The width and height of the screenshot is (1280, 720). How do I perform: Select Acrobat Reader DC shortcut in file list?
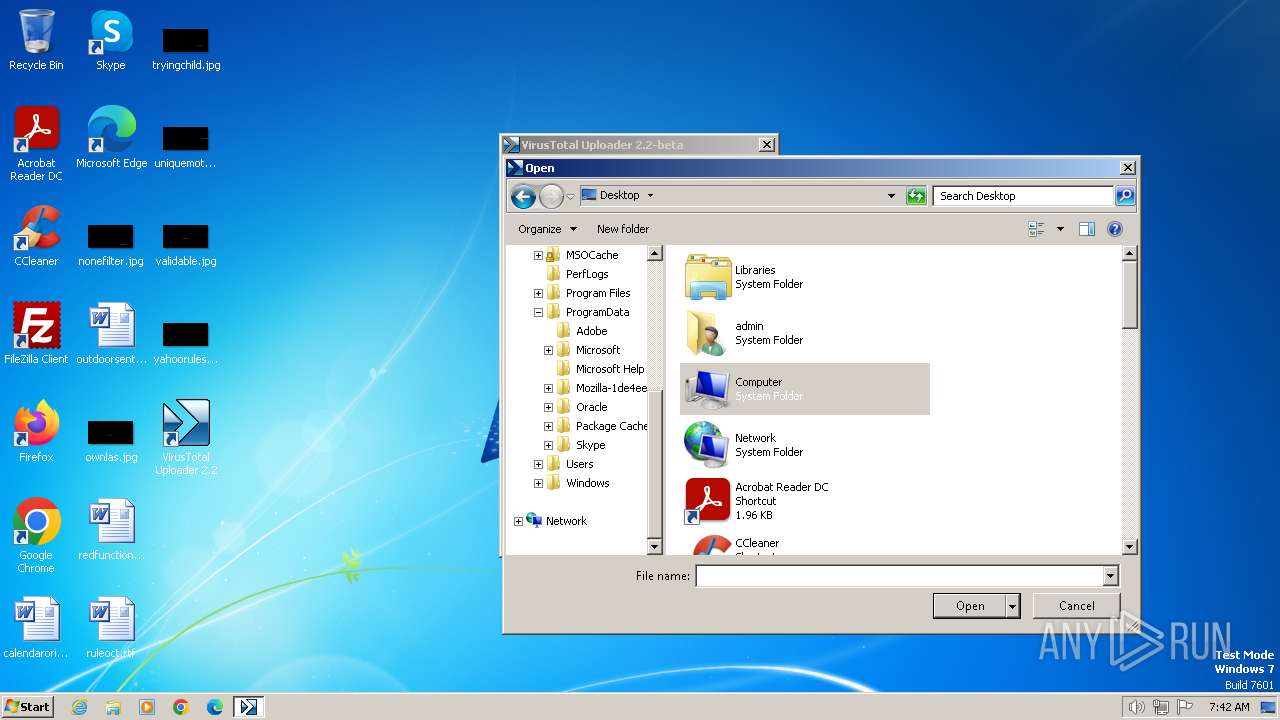click(x=805, y=501)
